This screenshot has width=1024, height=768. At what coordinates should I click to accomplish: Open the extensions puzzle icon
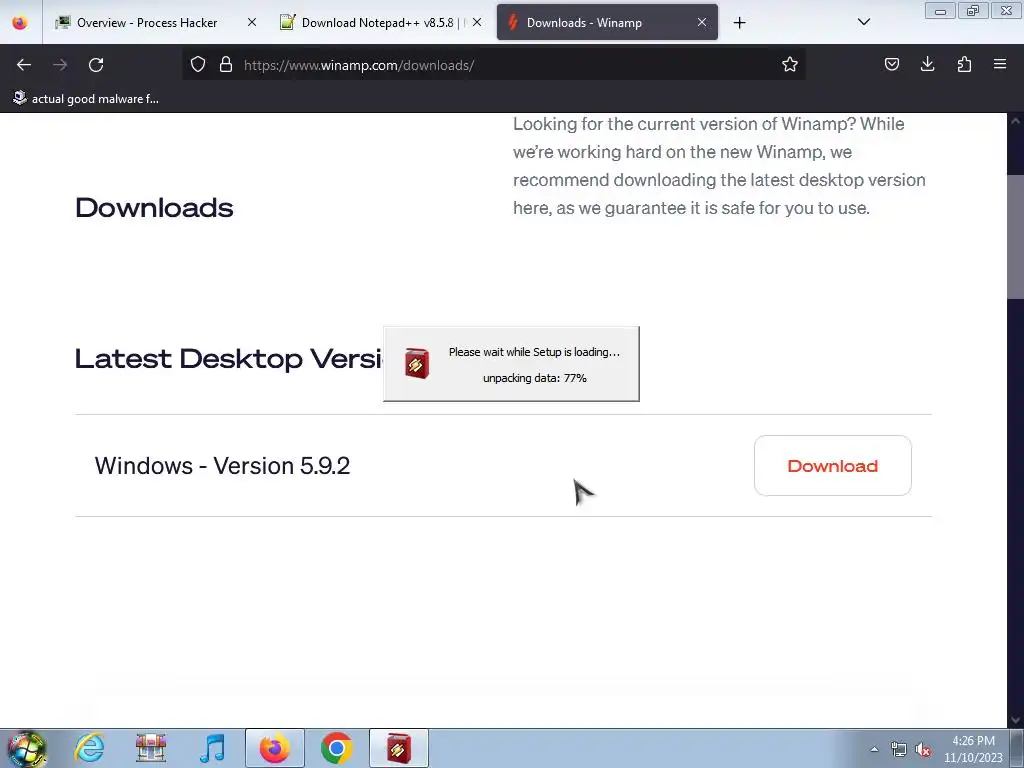964,64
